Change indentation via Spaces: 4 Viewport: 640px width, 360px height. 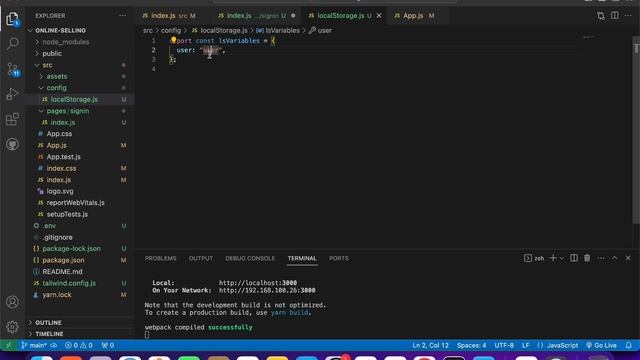(471, 345)
